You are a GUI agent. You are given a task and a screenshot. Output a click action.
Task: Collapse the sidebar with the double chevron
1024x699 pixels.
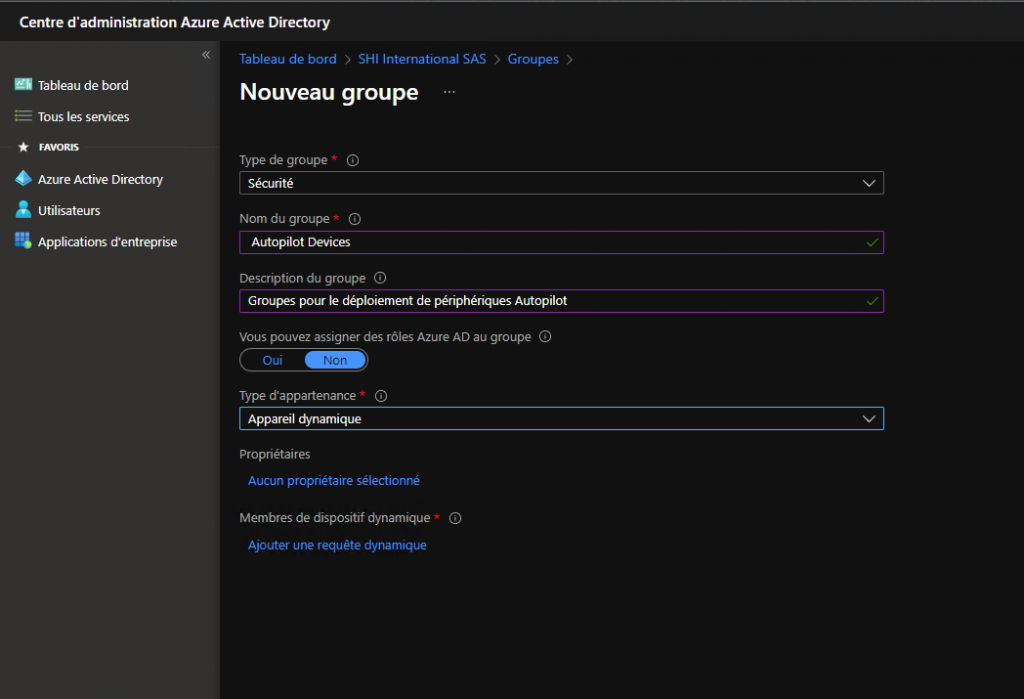click(206, 55)
